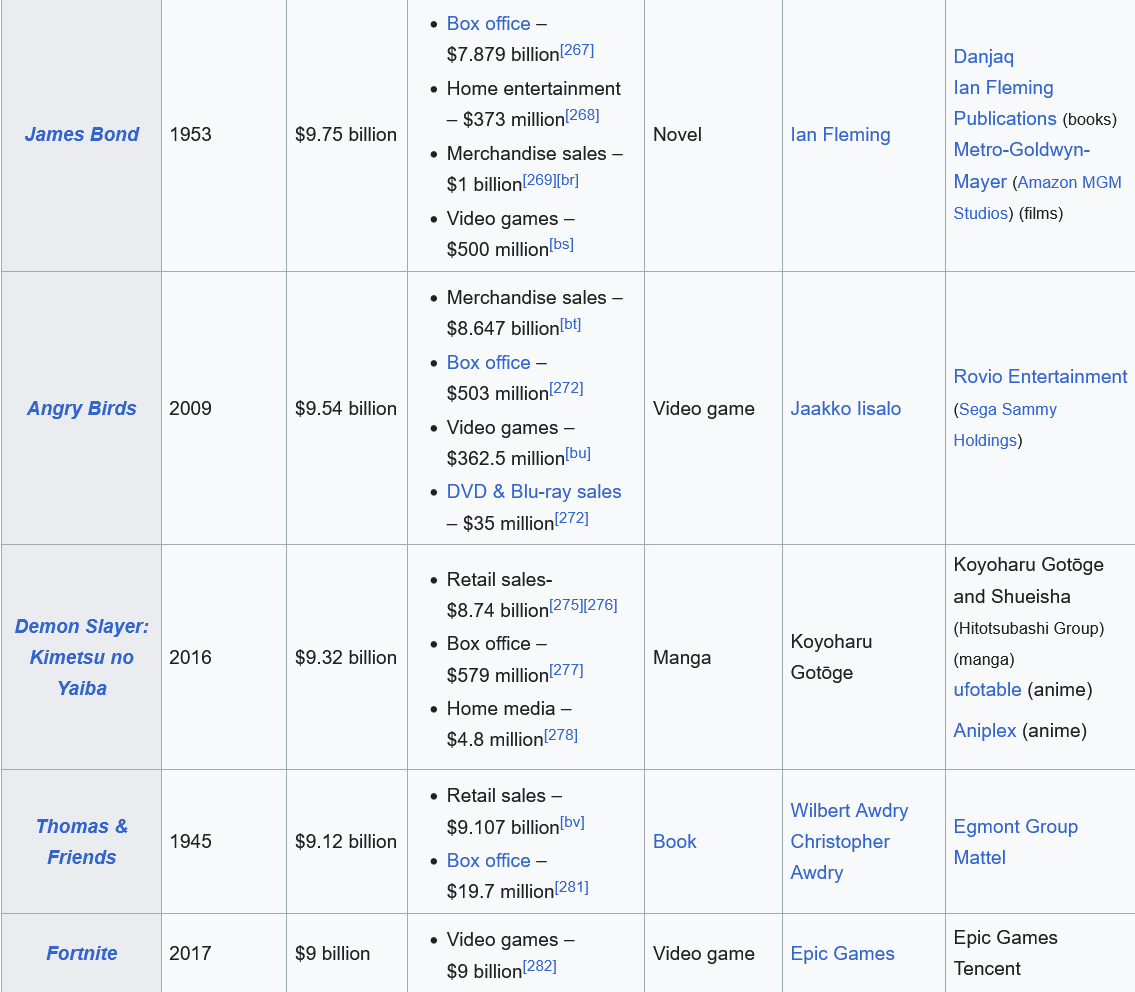Open the James Bond franchise link
The image size is (1135, 992).
point(82,135)
